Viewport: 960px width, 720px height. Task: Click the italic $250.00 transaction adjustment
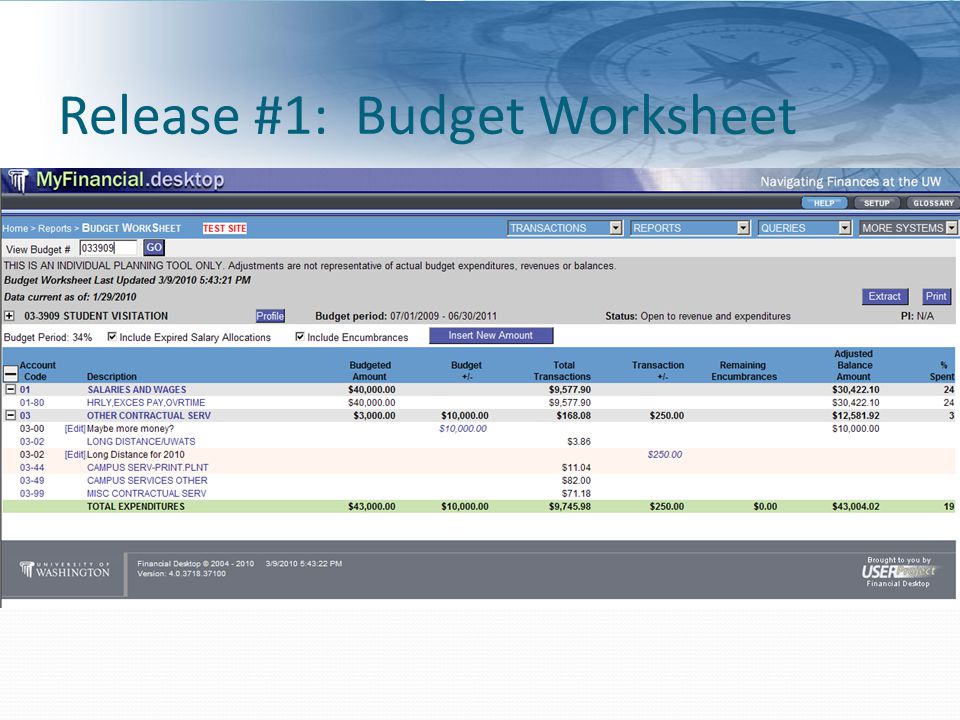(665, 454)
